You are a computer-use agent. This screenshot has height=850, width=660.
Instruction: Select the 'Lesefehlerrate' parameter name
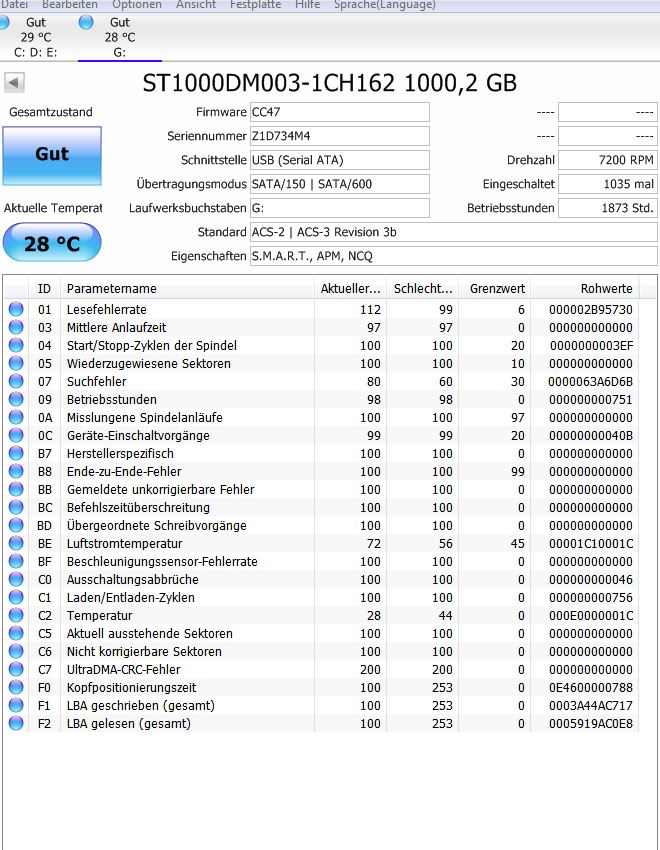107,310
